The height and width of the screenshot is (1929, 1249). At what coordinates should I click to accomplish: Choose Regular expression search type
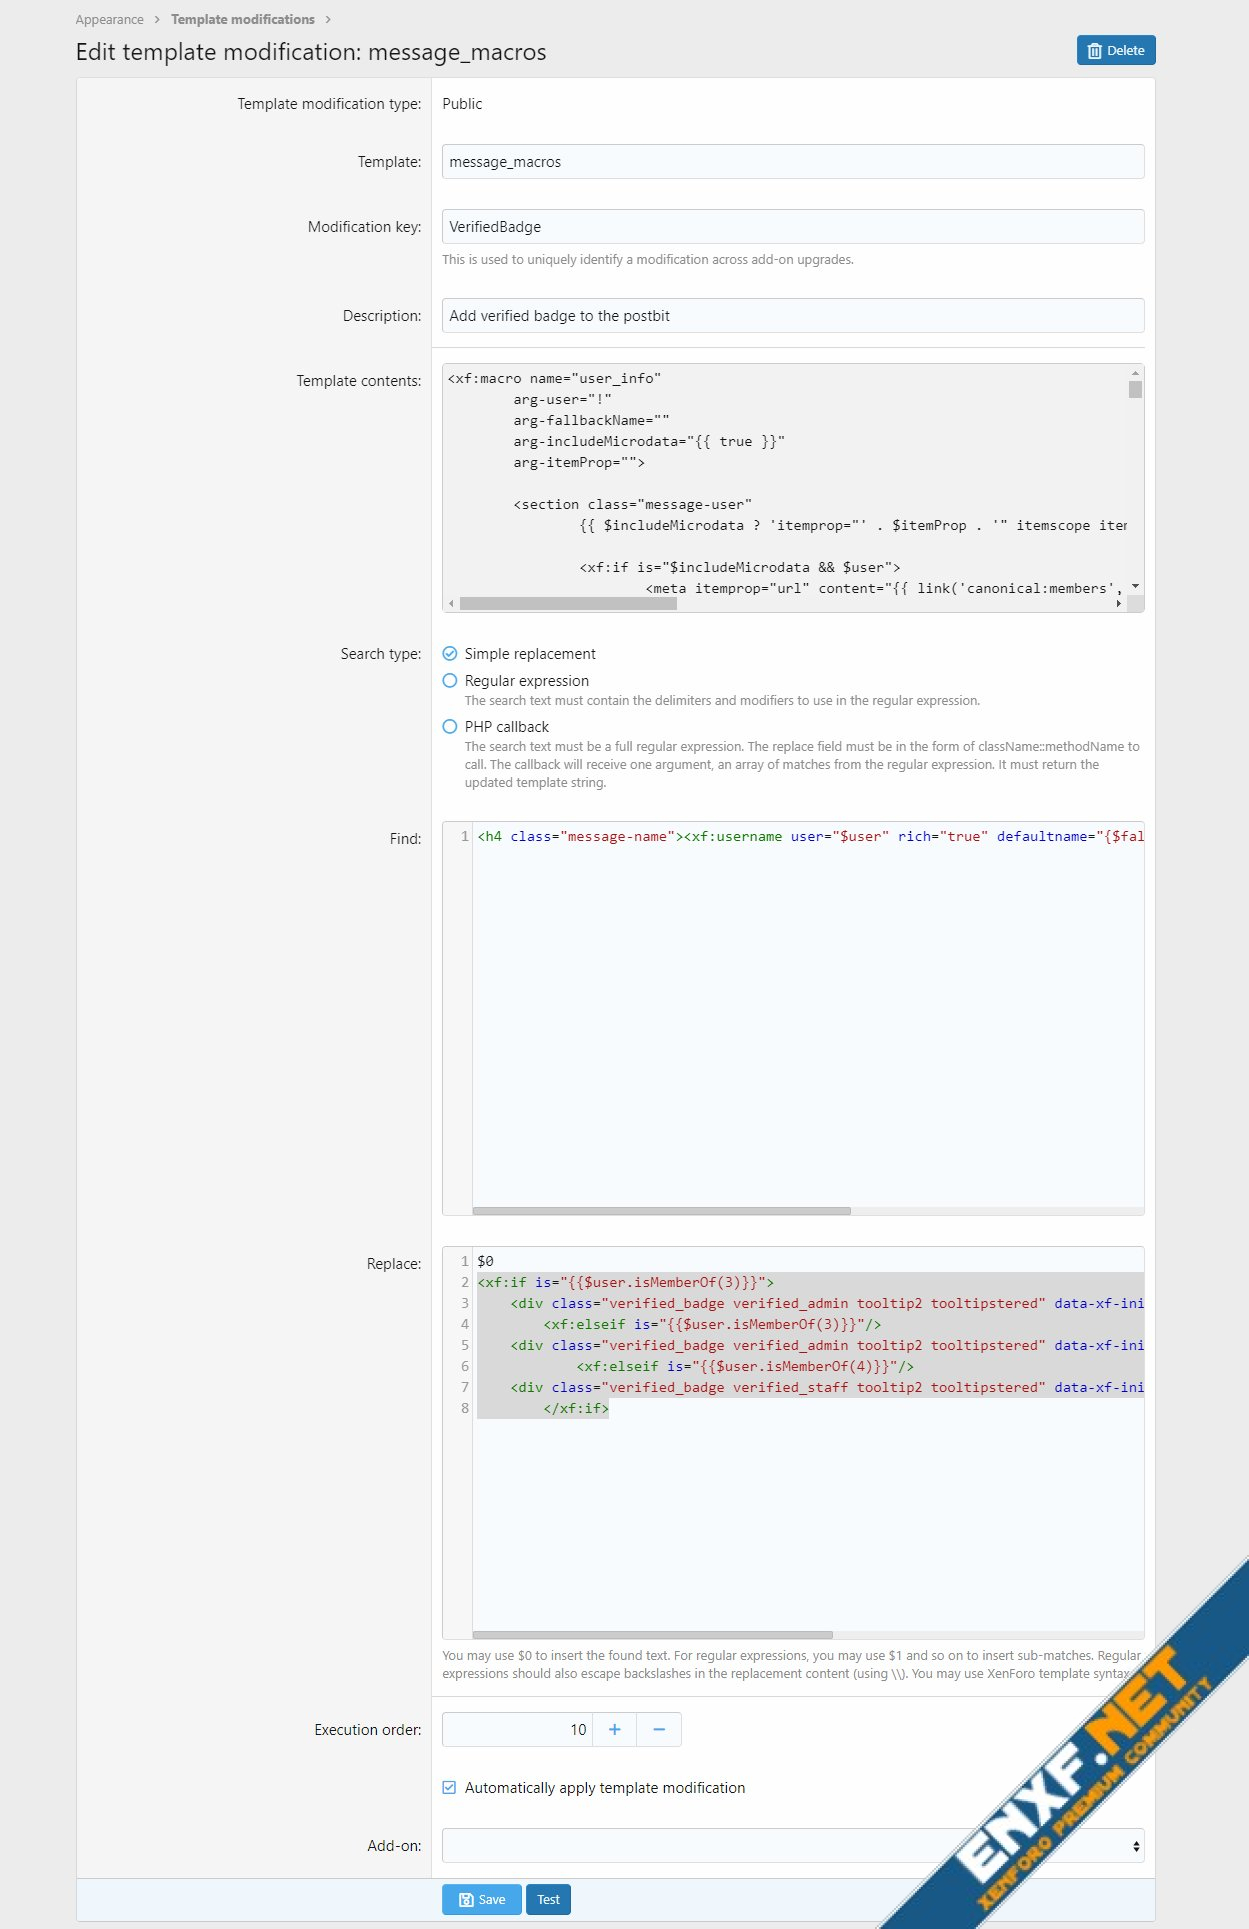click(450, 680)
